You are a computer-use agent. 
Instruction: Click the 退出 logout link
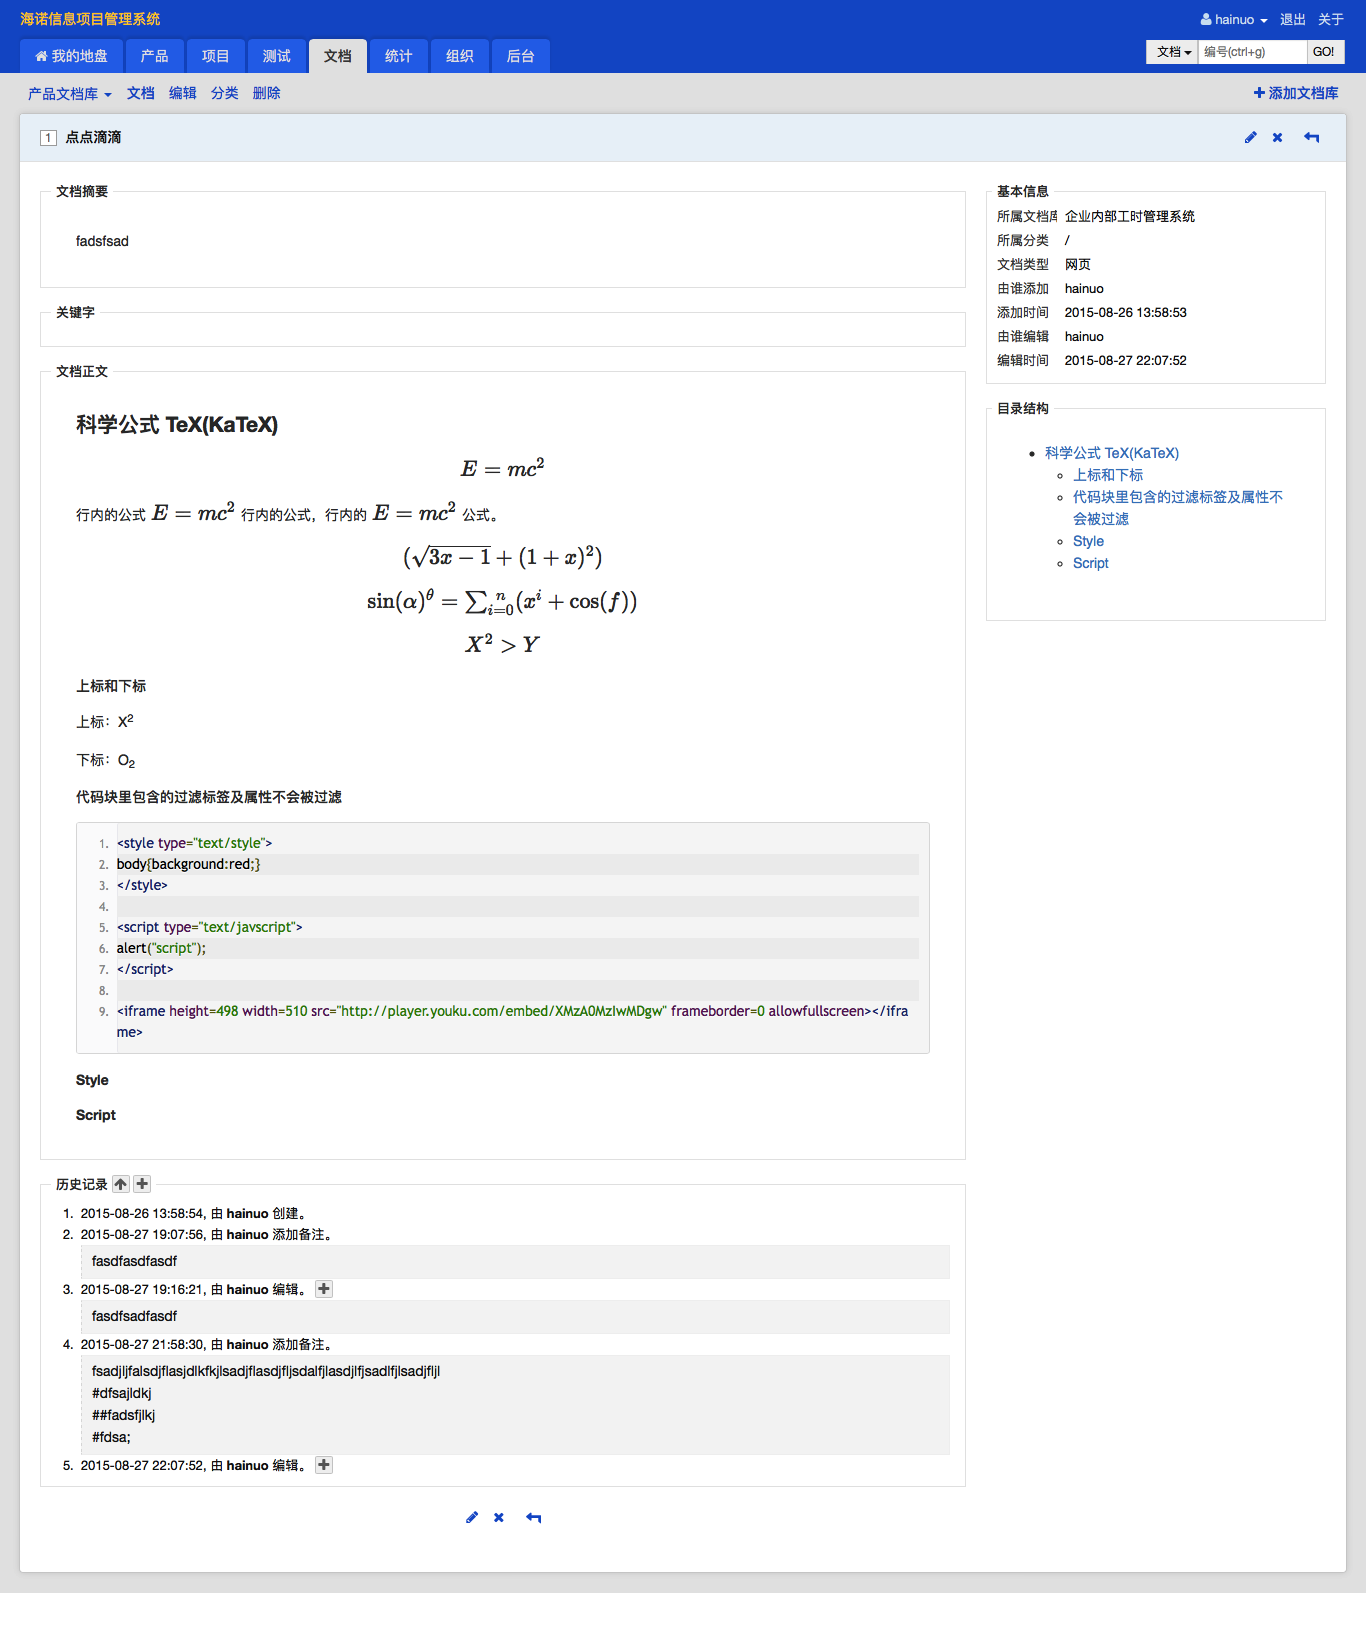coord(1293,20)
